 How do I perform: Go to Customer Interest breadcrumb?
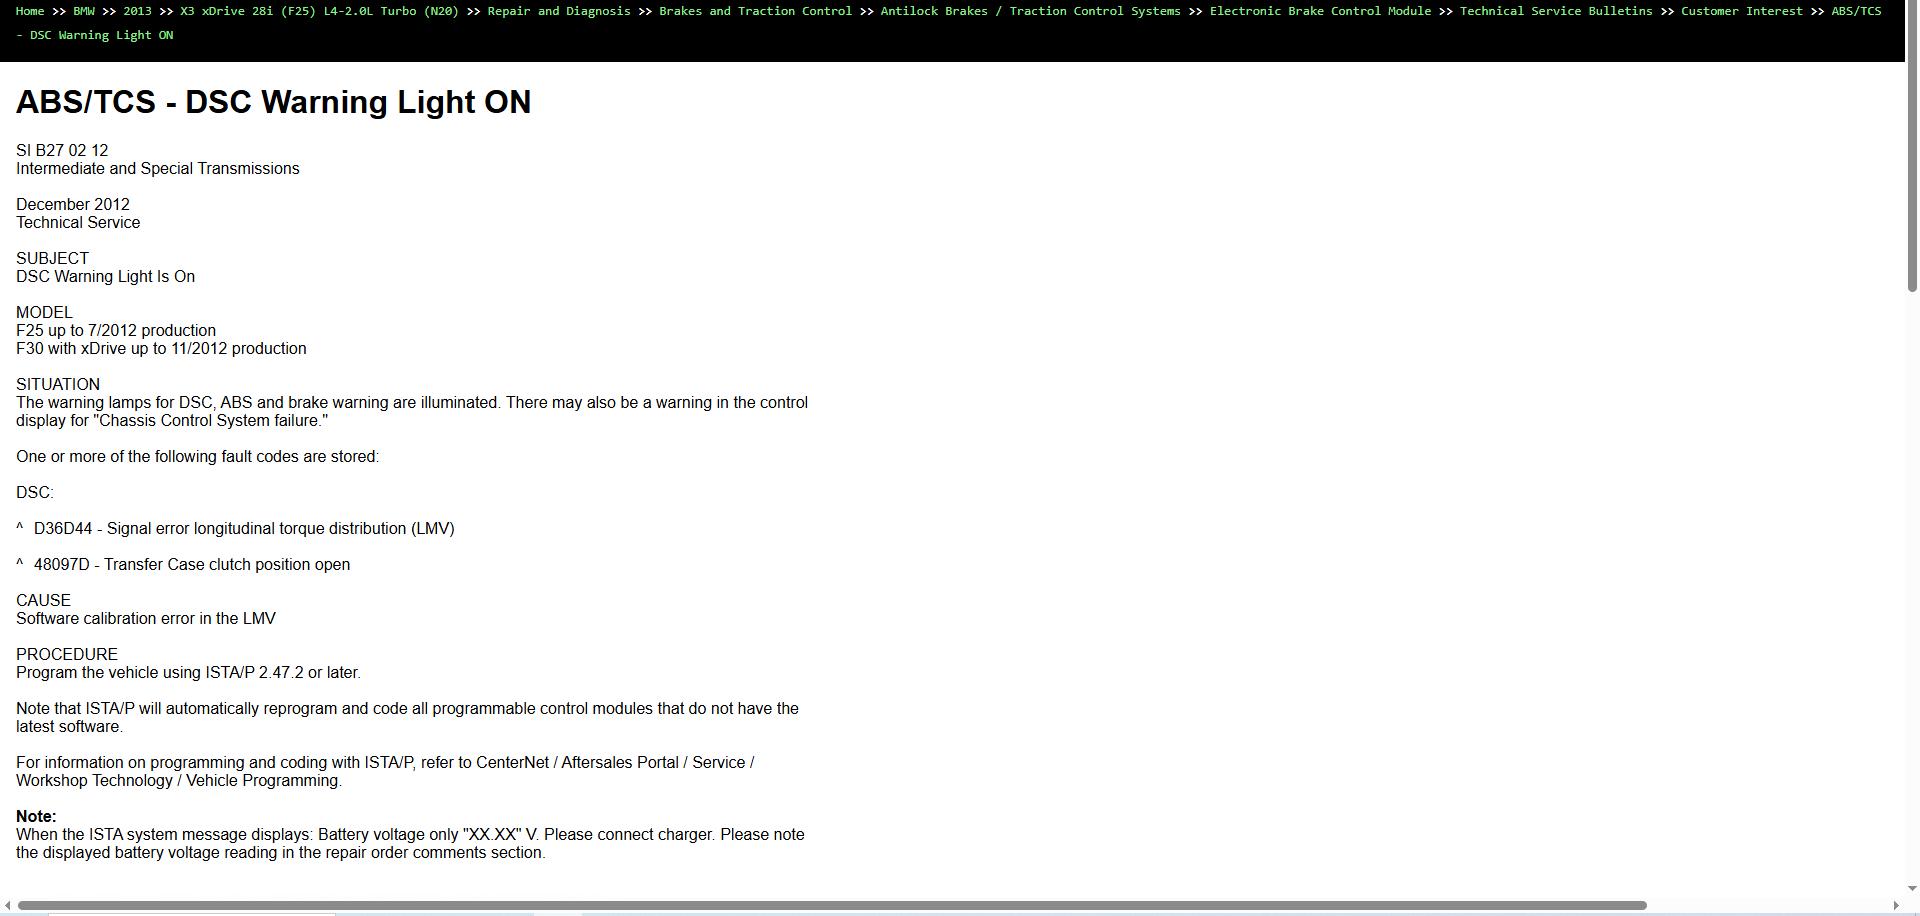pyautogui.click(x=1742, y=11)
